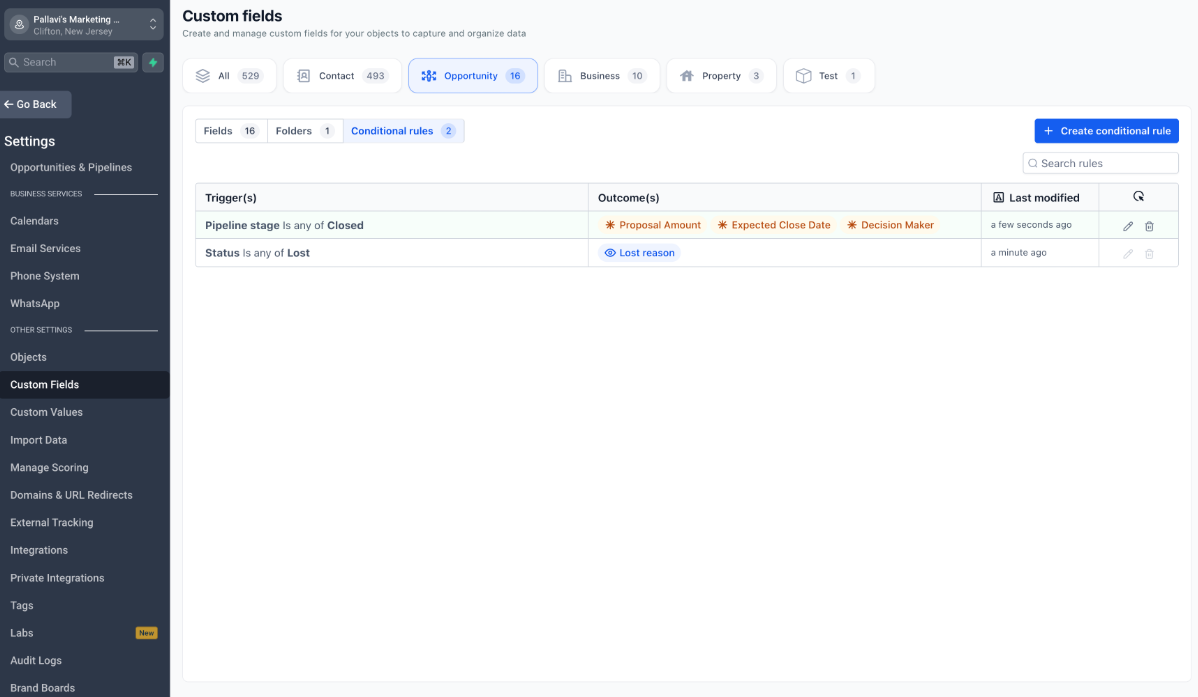Open the Folders sub-tab
This screenshot has height=697, width=1198.
[x=305, y=131]
